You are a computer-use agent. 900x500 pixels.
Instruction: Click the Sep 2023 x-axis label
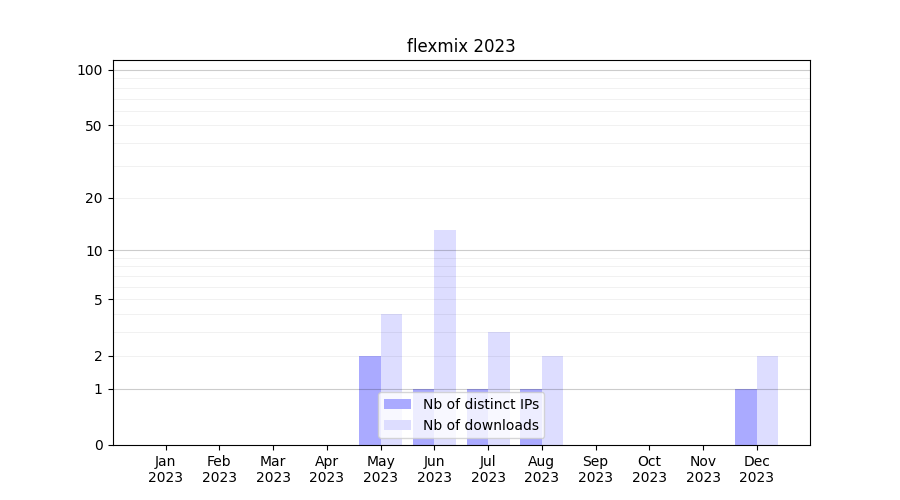[595, 469]
